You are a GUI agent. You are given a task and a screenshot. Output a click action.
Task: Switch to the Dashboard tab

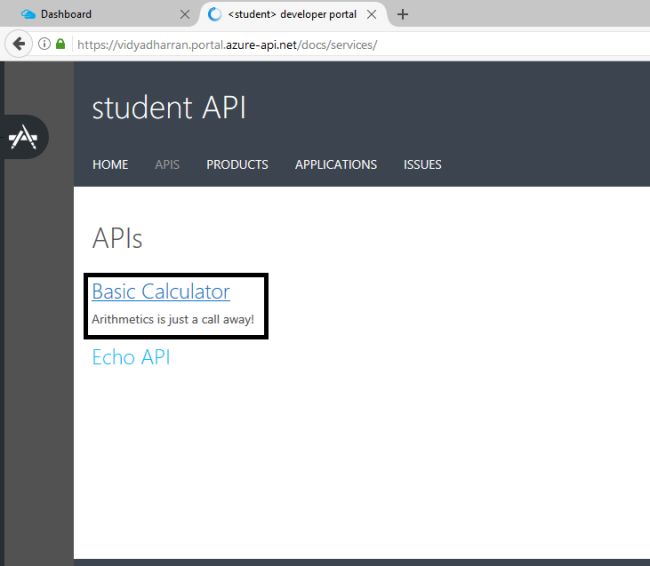click(98, 14)
